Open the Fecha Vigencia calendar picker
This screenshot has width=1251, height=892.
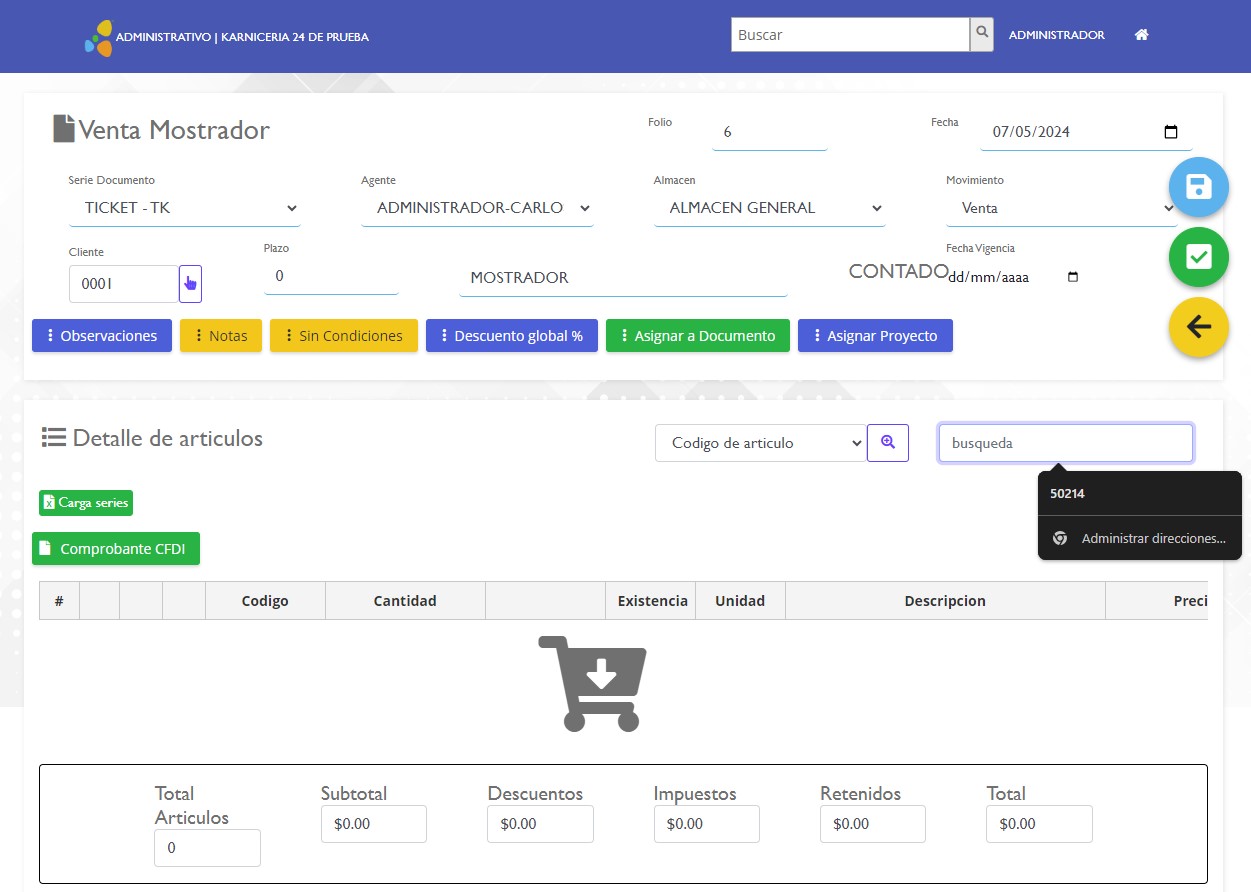(1073, 277)
